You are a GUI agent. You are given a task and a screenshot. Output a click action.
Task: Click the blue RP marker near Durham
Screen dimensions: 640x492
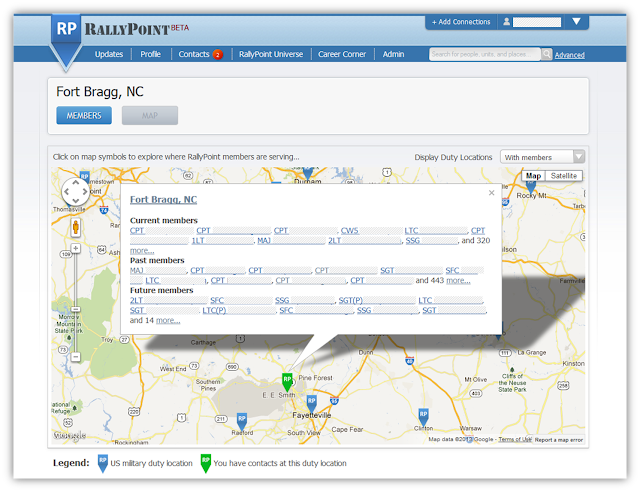point(308,174)
